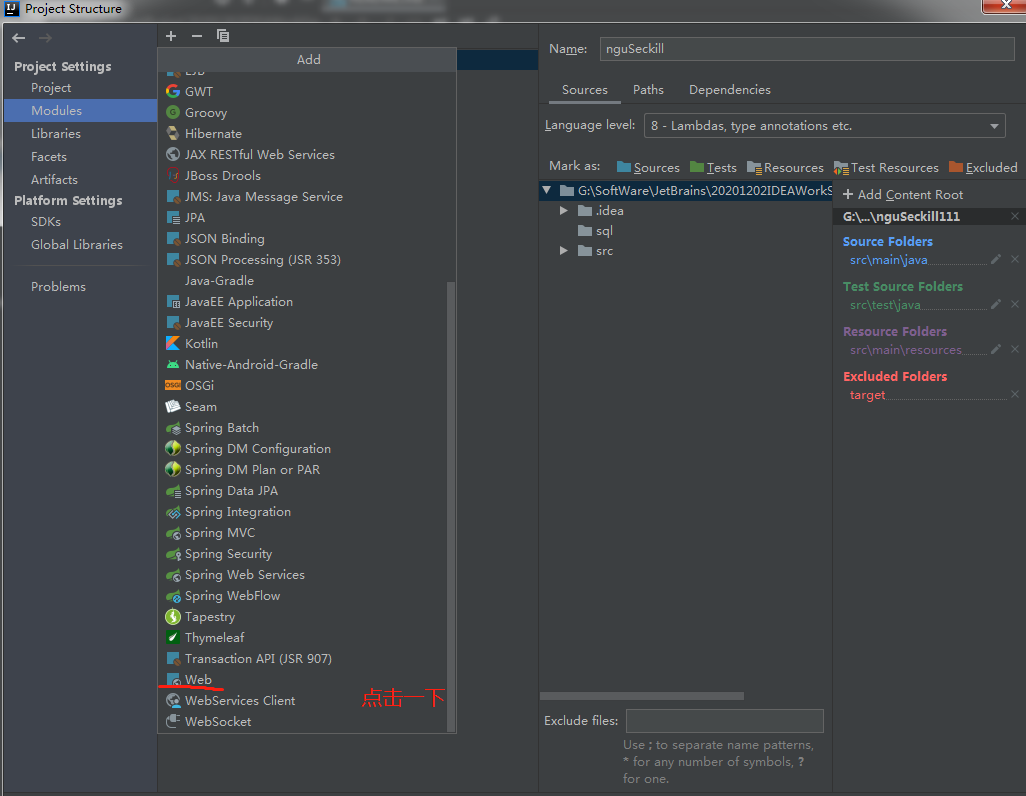Select Thymeleaf entry

point(307,638)
